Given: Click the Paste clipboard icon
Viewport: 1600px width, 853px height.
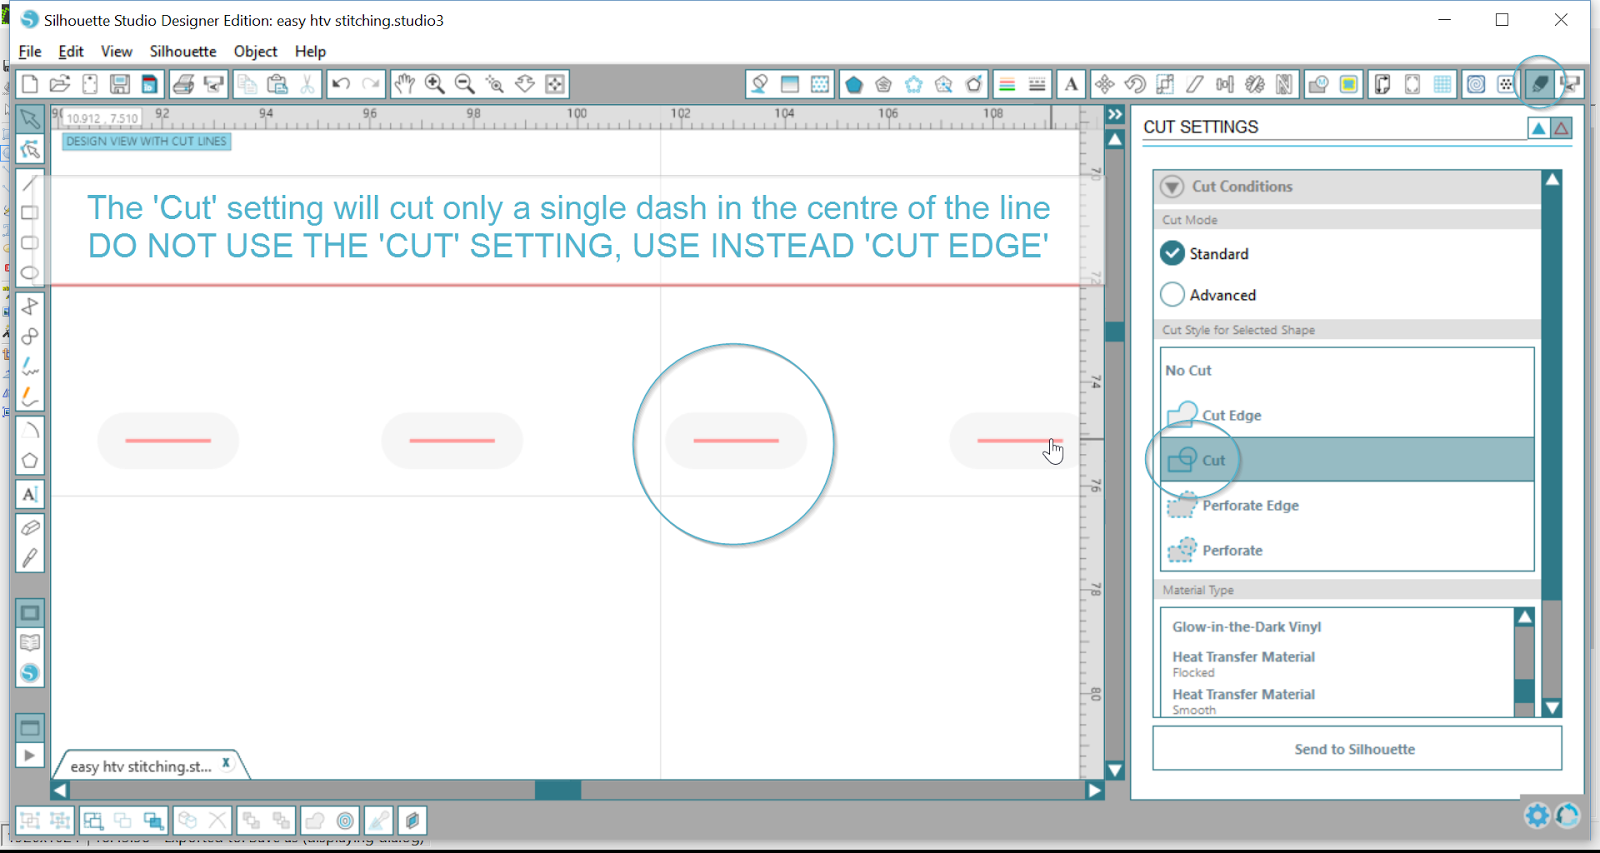Looking at the screenshot, I should tap(277, 84).
